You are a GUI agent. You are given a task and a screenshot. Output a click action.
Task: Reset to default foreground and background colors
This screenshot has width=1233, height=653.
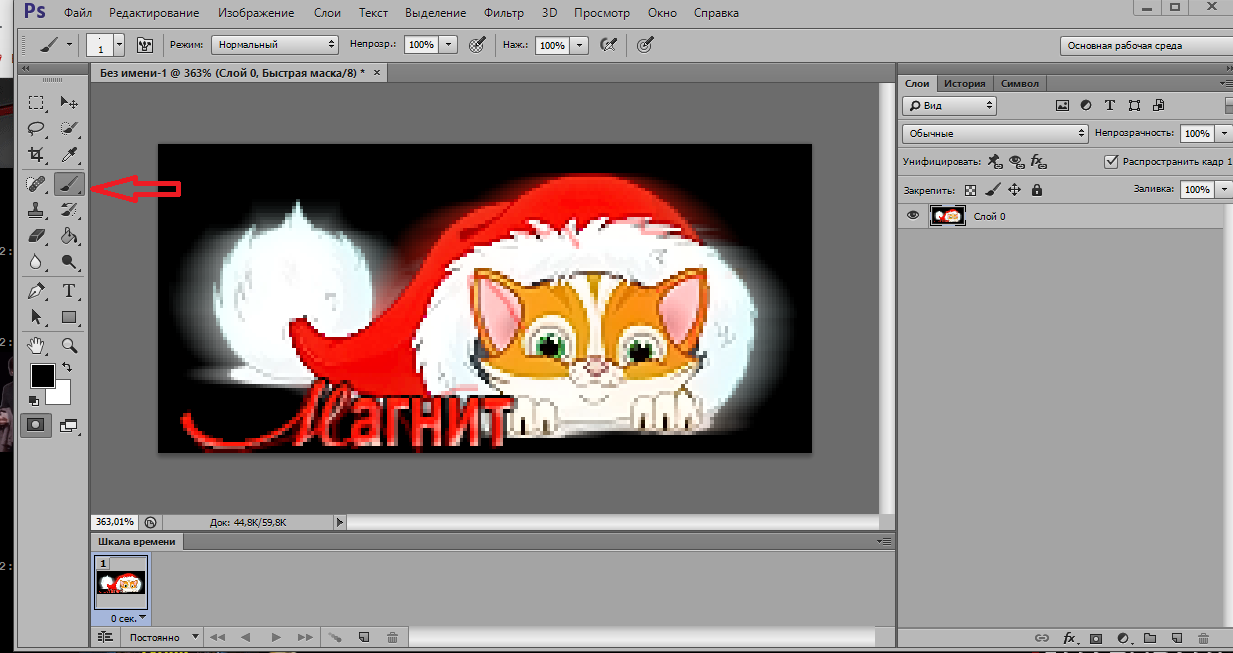(x=34, y=401)
